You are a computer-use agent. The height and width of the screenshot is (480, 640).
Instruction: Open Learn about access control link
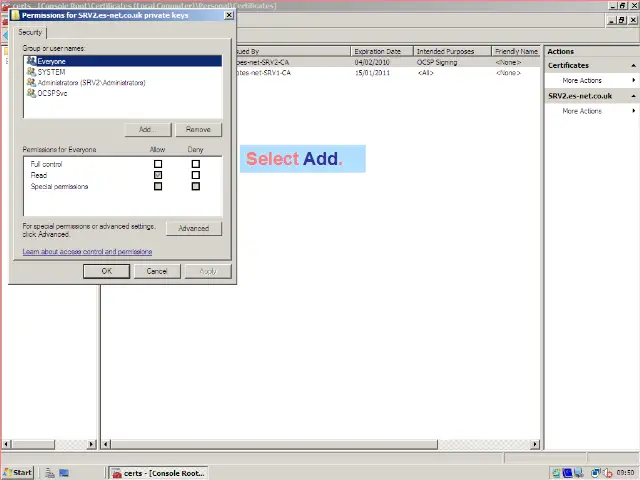pos(87,252)
